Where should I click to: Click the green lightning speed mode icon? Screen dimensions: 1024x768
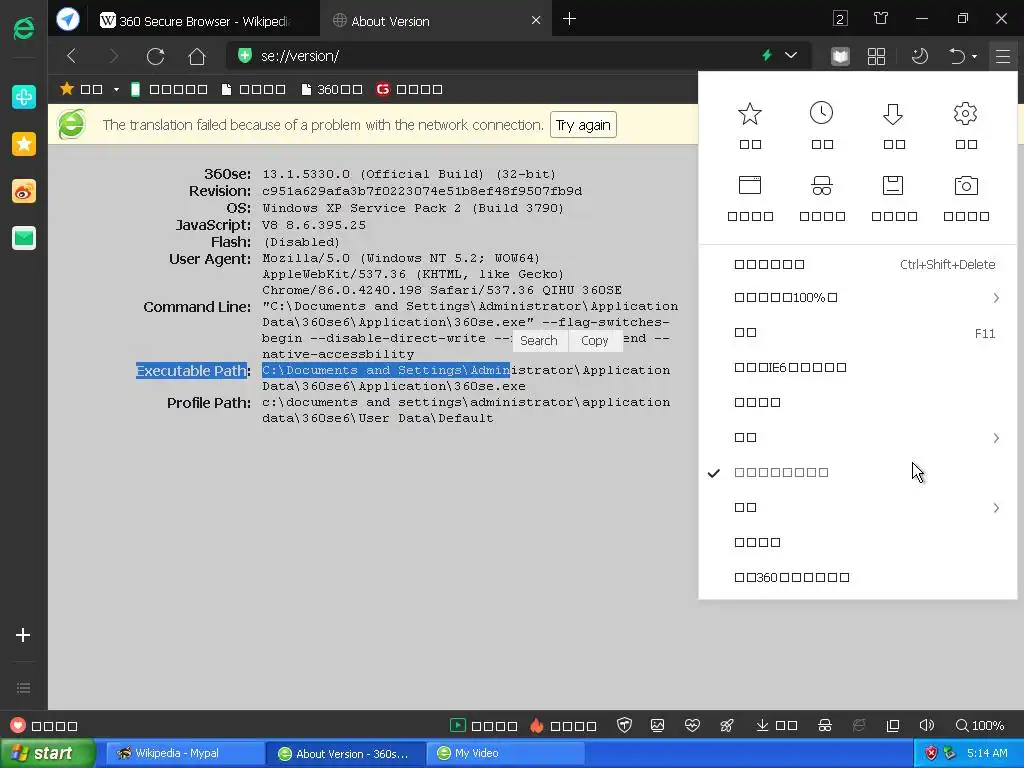pyautogui.click(x=767, y=56)
